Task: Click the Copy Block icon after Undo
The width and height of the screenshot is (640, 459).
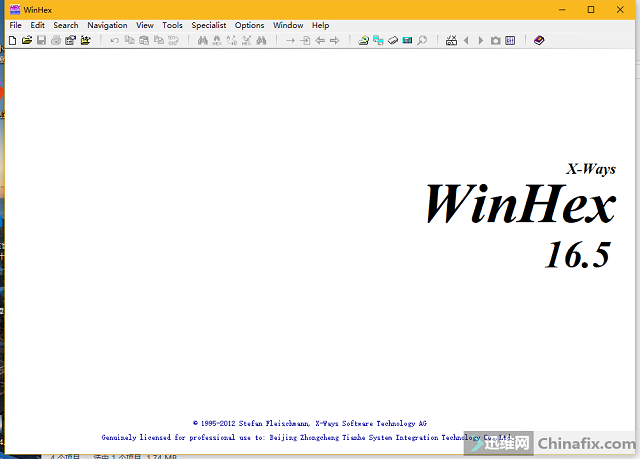Action: 129,40
